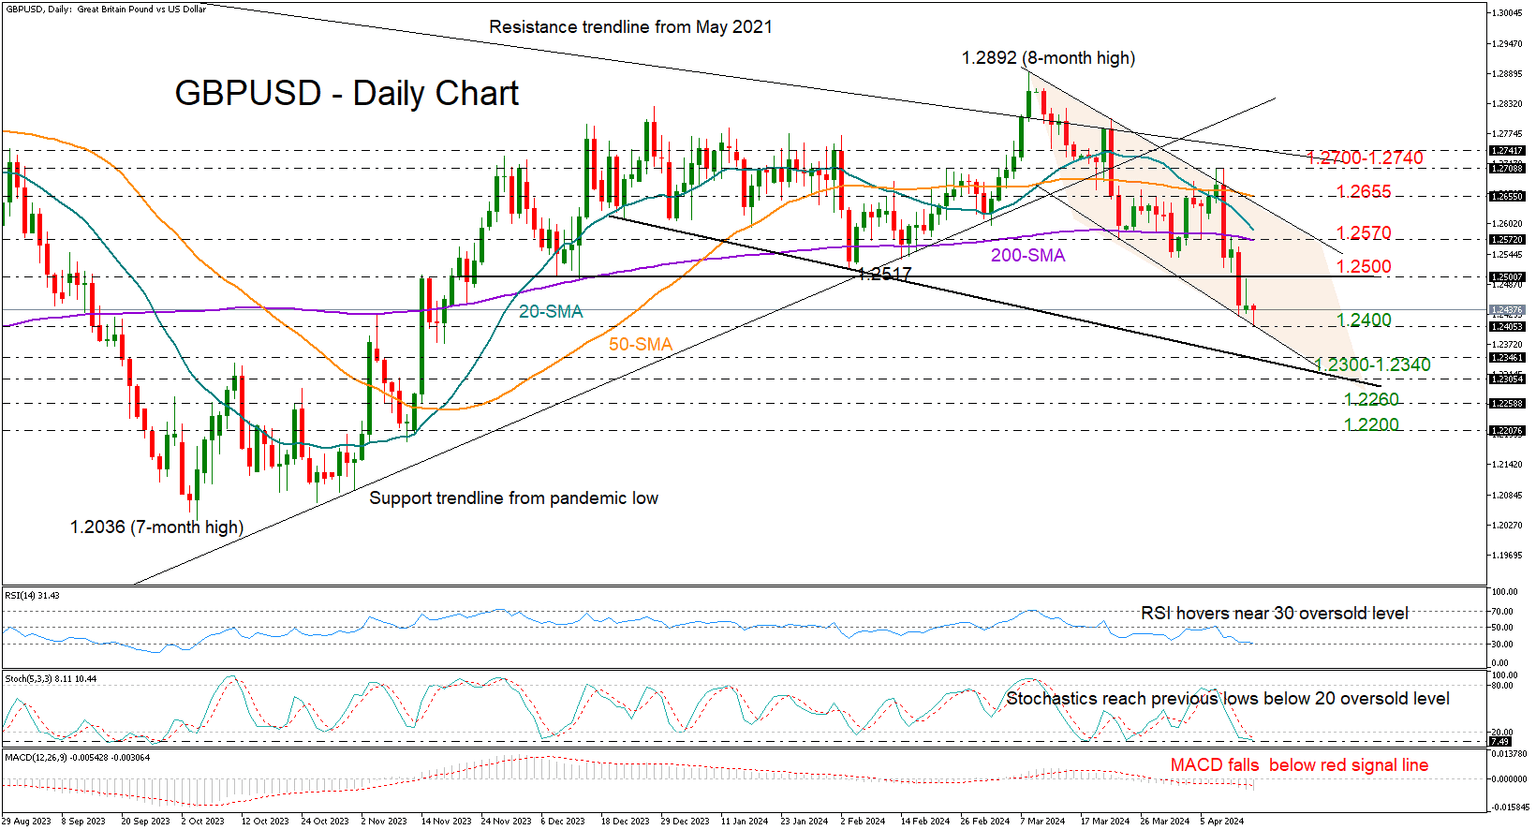
Task: Click the 1.2892 8-month high annotation
Action: tap(1047, 58)
